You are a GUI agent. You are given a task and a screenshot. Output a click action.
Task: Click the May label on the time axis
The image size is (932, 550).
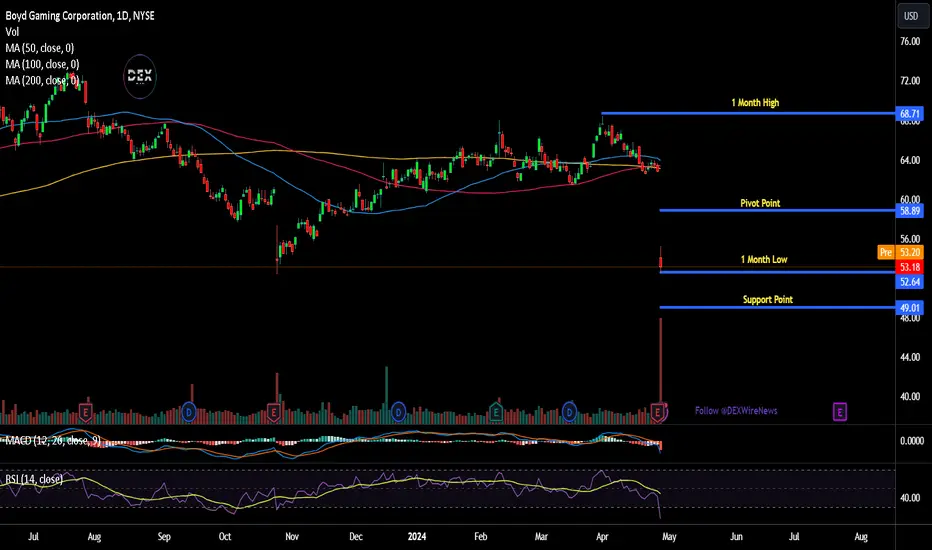669,536
